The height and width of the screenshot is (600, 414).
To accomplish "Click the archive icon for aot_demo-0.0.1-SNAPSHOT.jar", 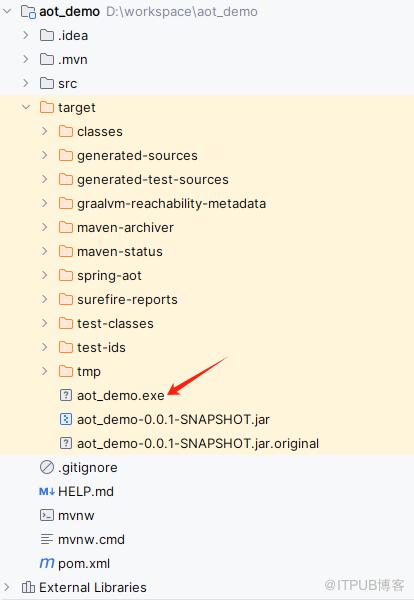I will 66,419.
